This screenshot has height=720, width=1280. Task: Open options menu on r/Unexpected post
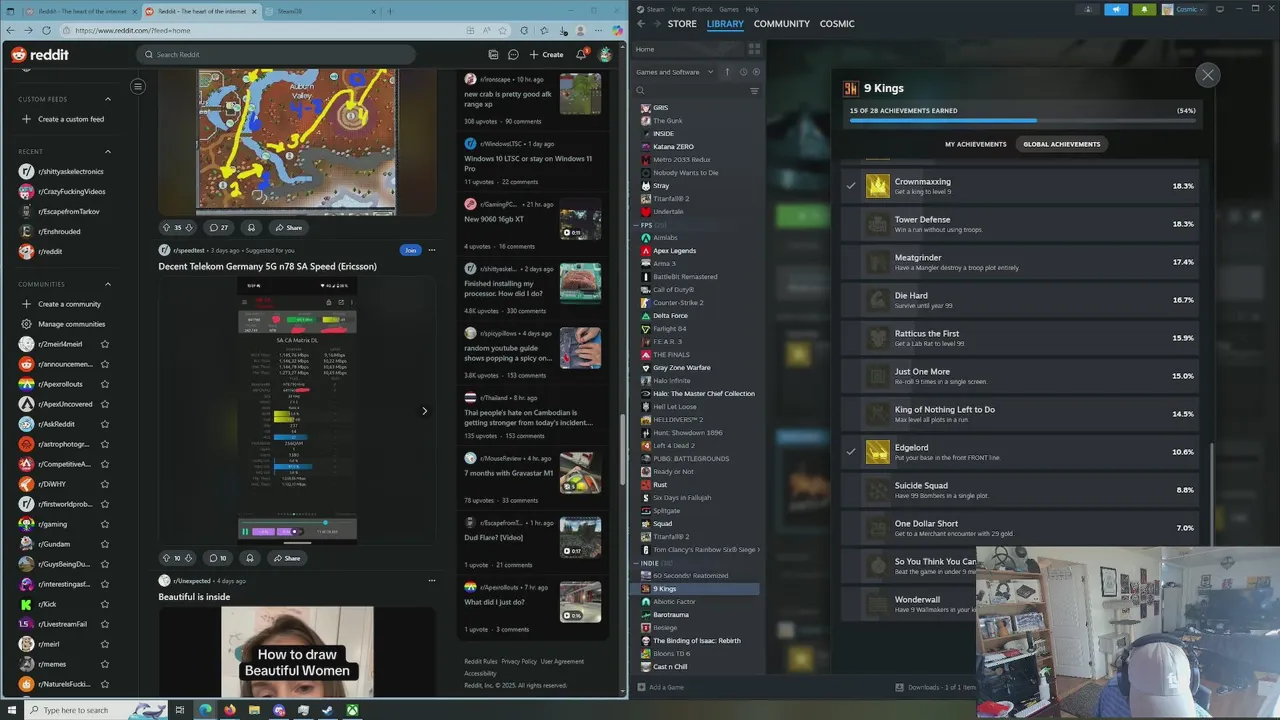pos(432,580)
